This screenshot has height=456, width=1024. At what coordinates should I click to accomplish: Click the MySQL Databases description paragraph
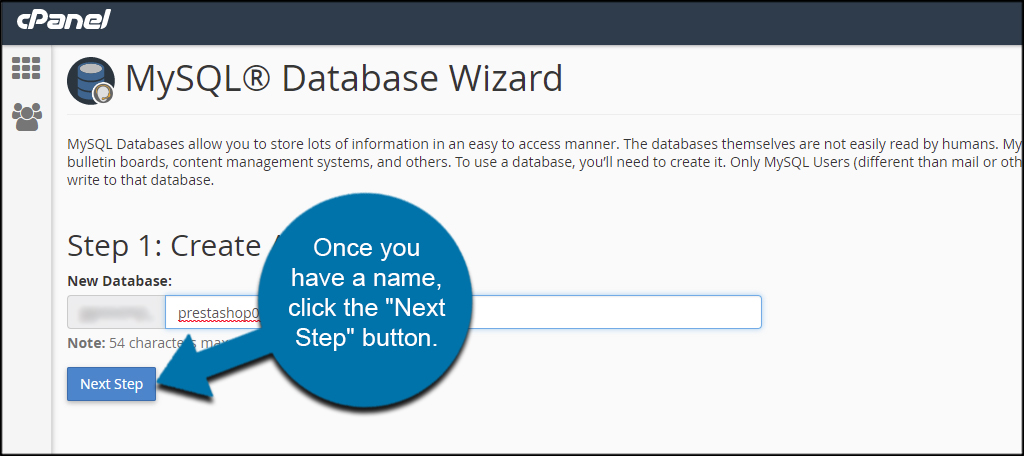545,162
